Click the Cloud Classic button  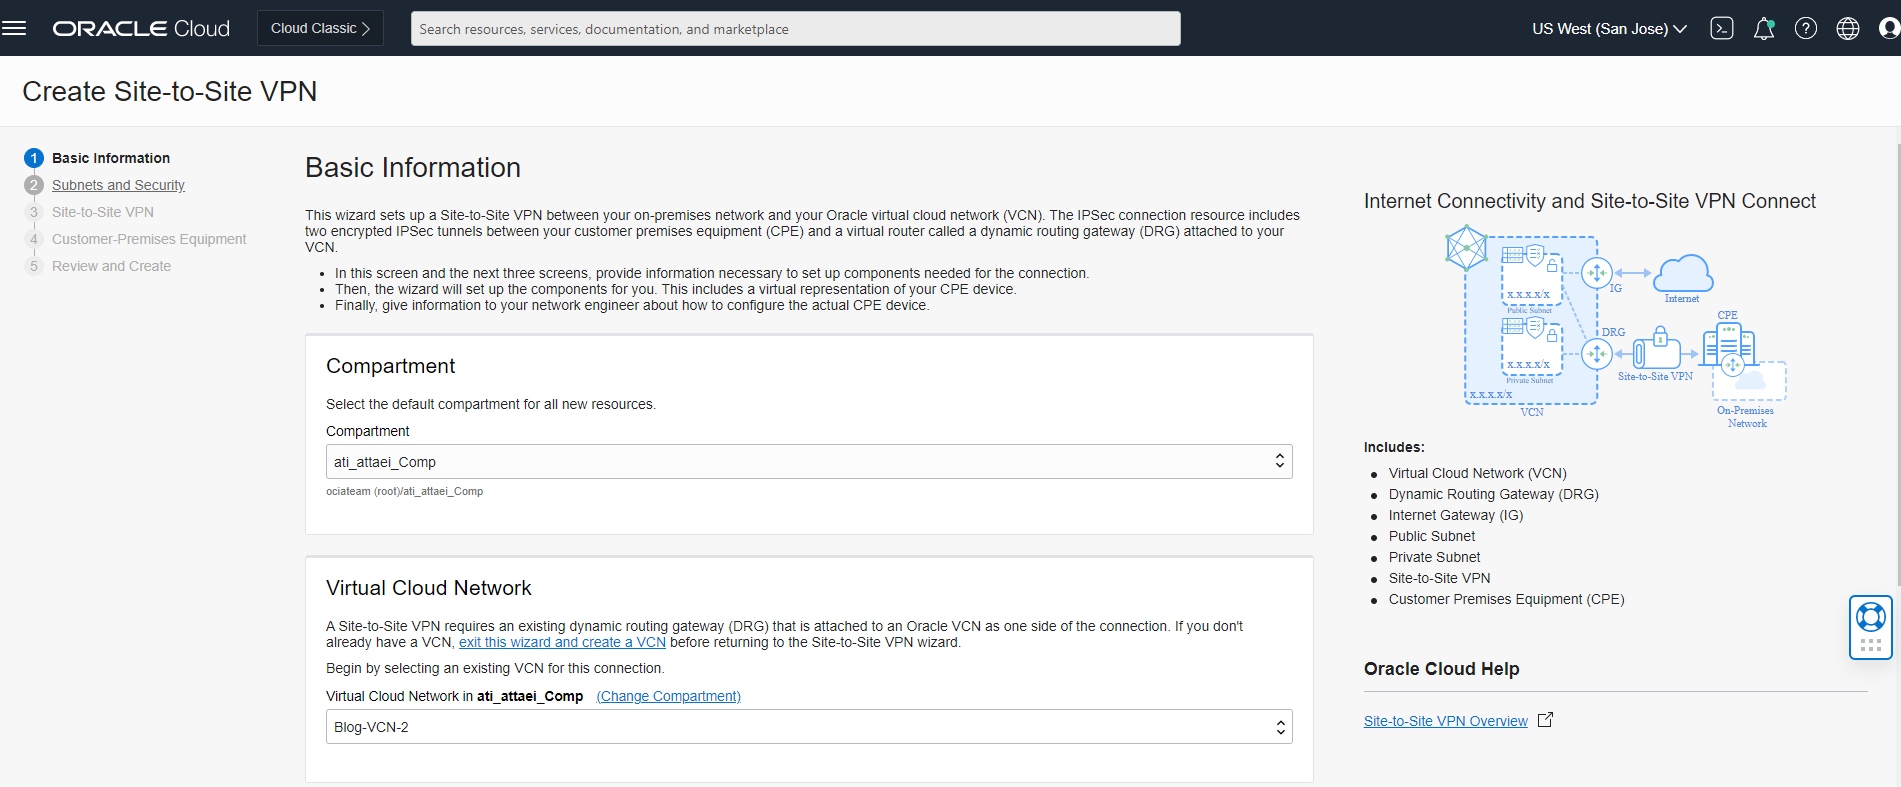pos(320,28)
